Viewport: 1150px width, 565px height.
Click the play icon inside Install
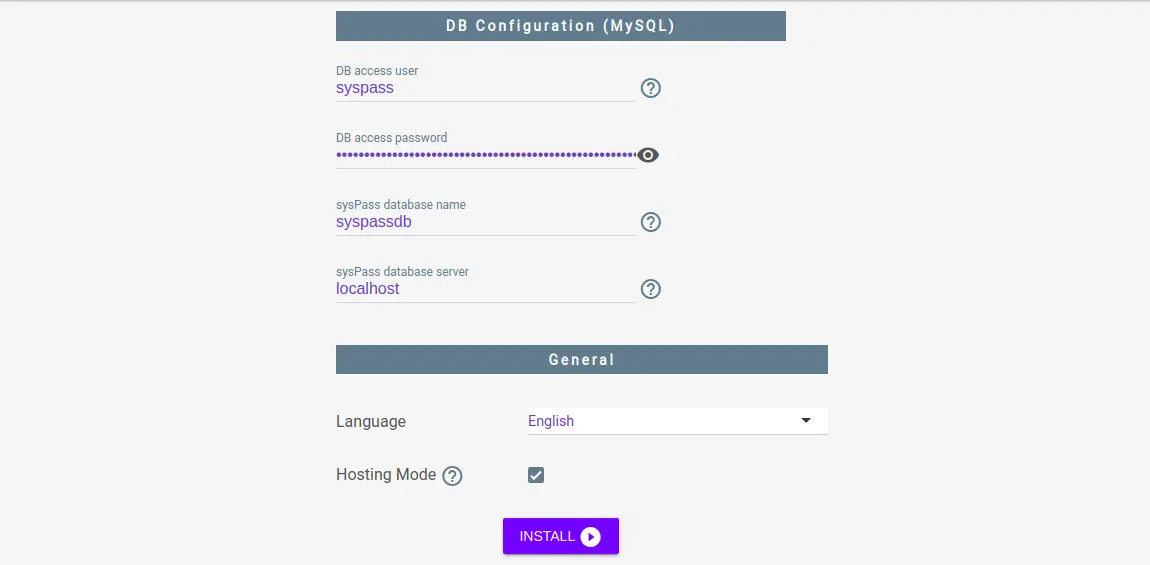coord(590,537)
